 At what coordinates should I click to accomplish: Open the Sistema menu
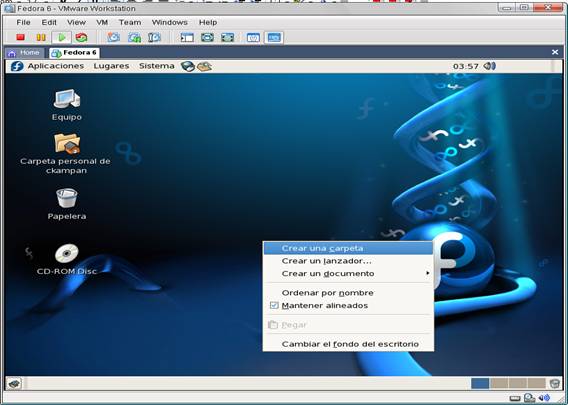click(x=156, y=66)
